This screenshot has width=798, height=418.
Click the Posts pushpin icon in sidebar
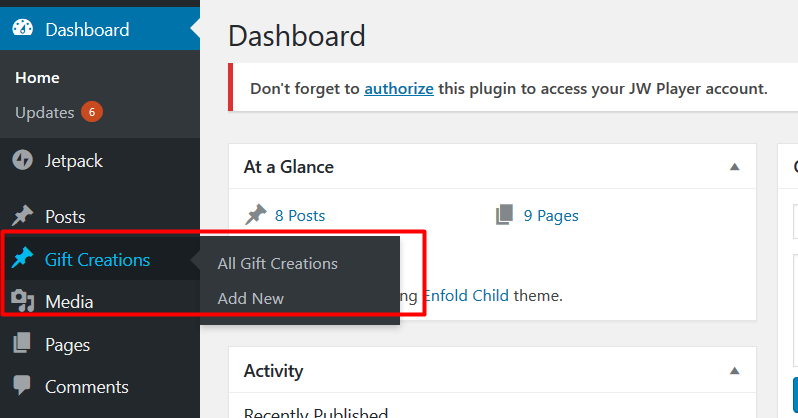point(22,216)
